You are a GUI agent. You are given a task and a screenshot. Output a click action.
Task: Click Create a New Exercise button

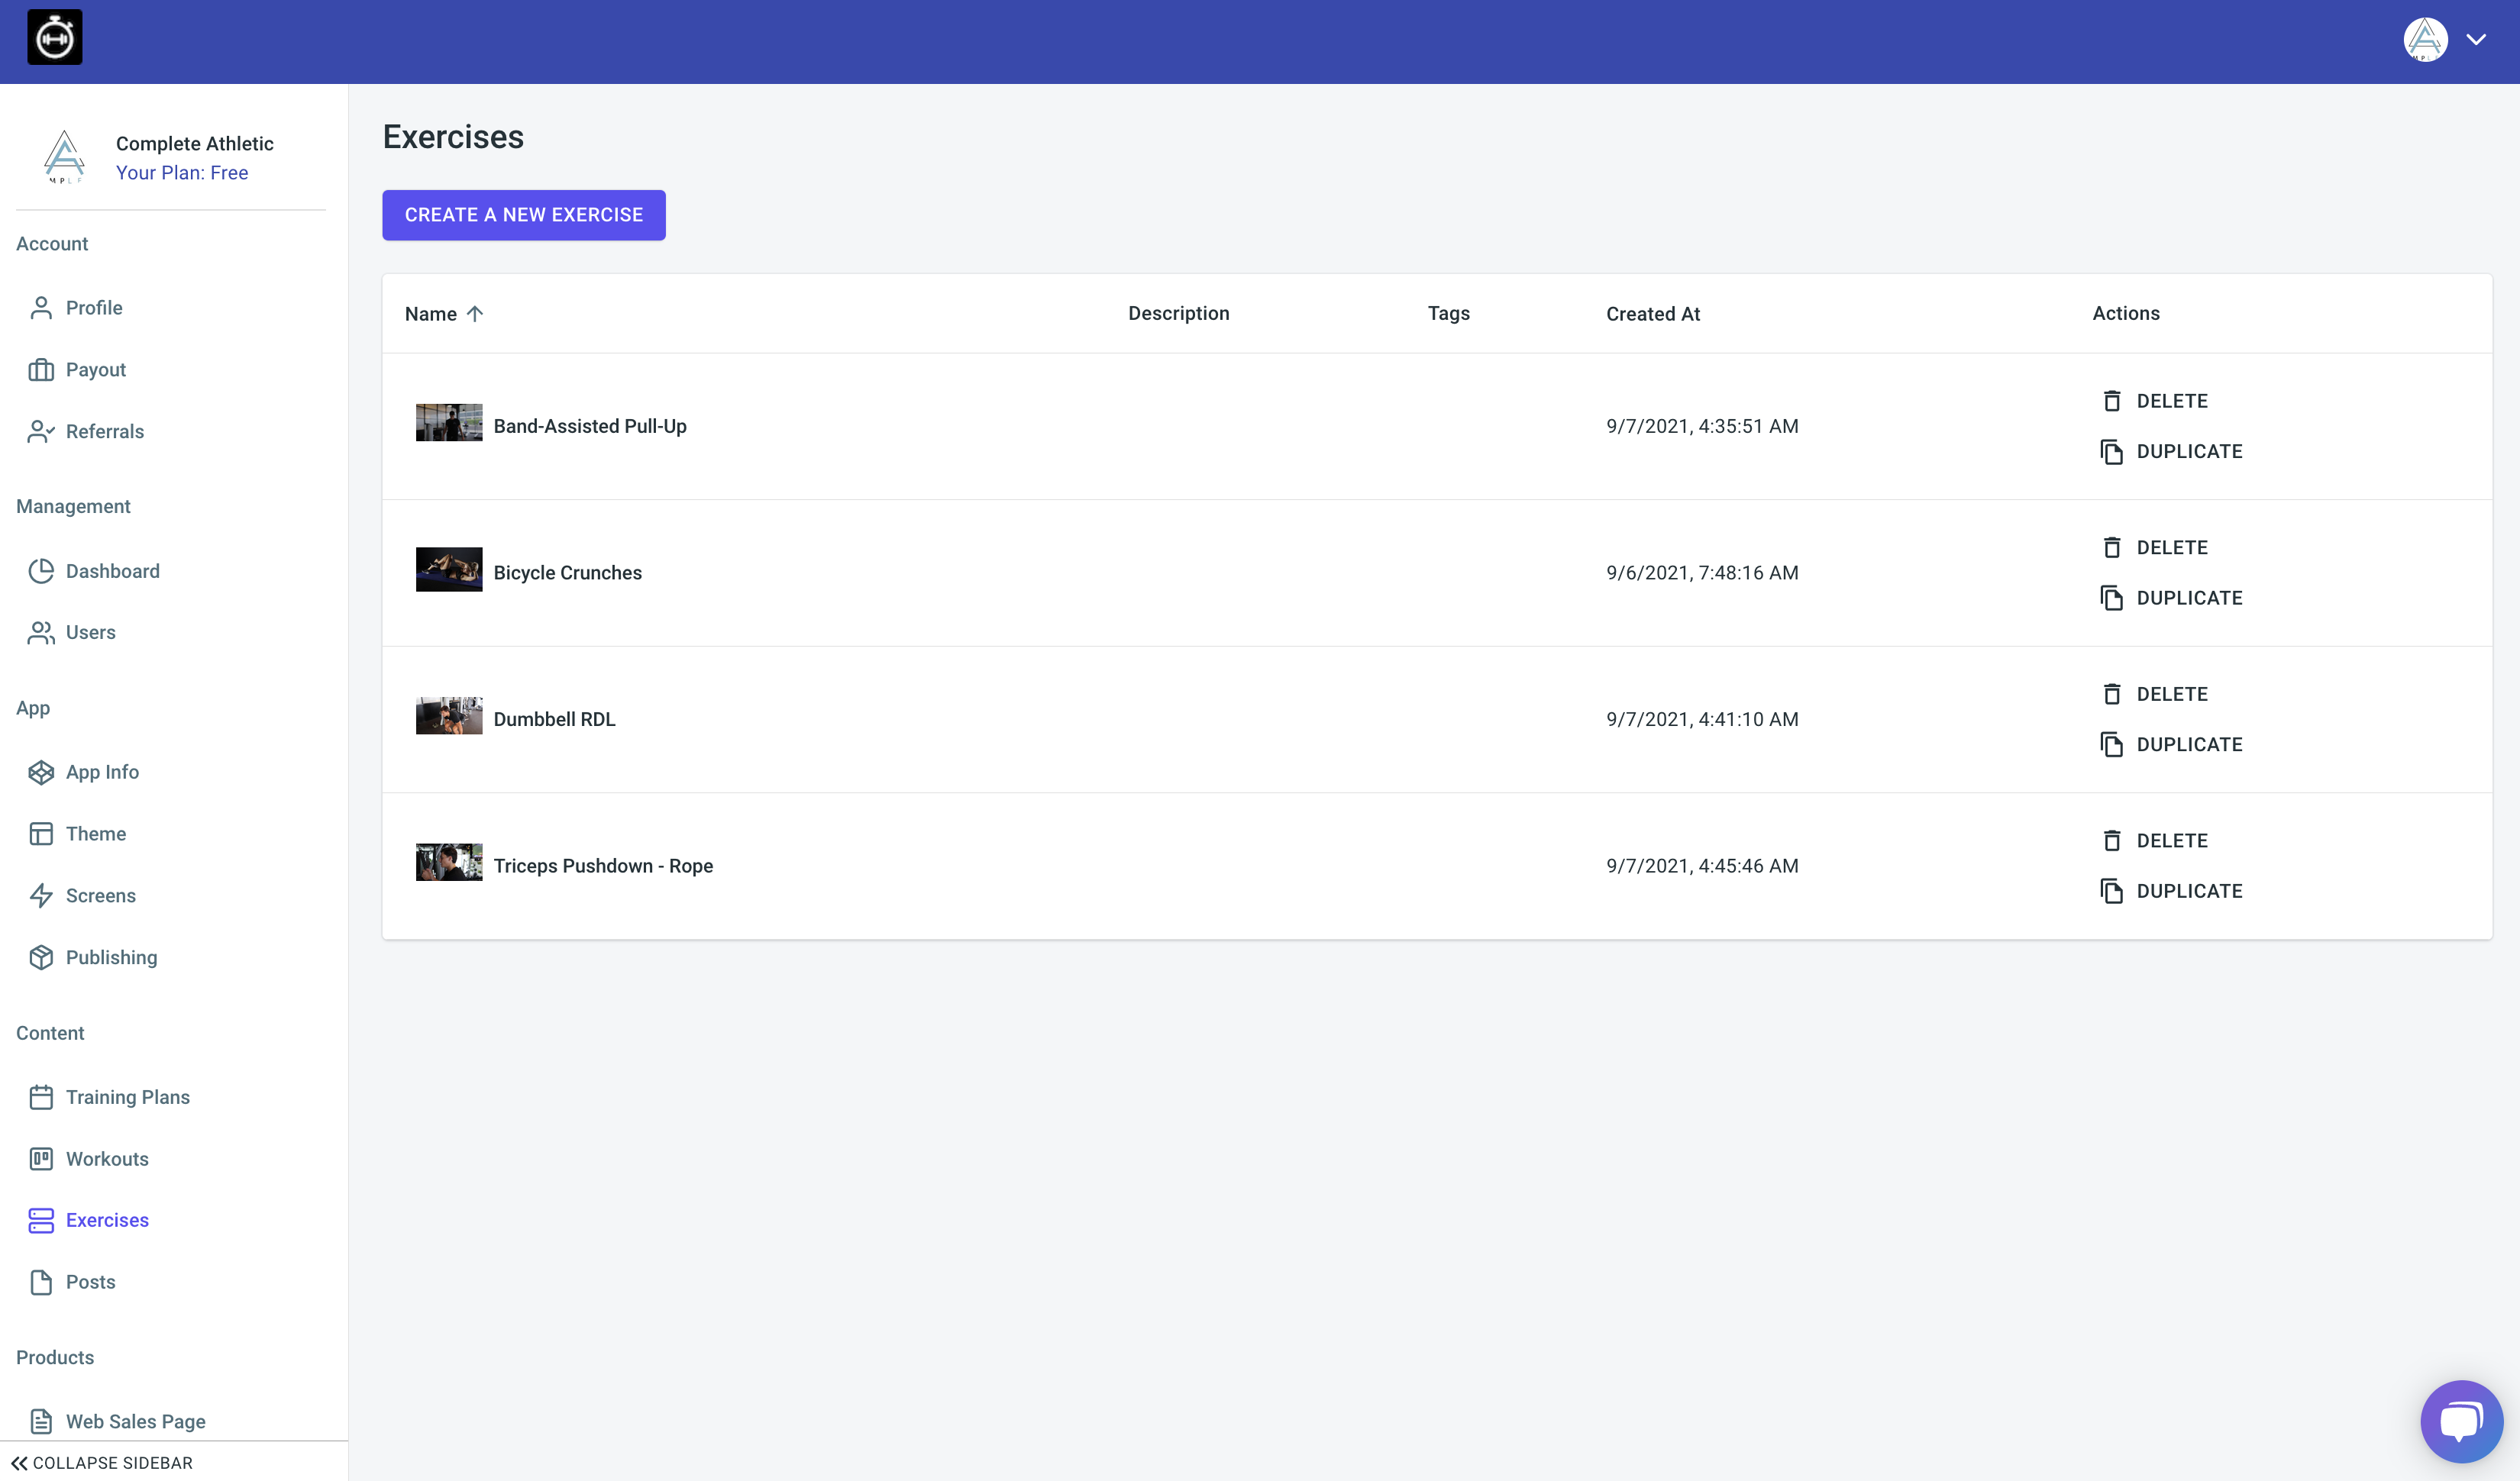[523, 215]
